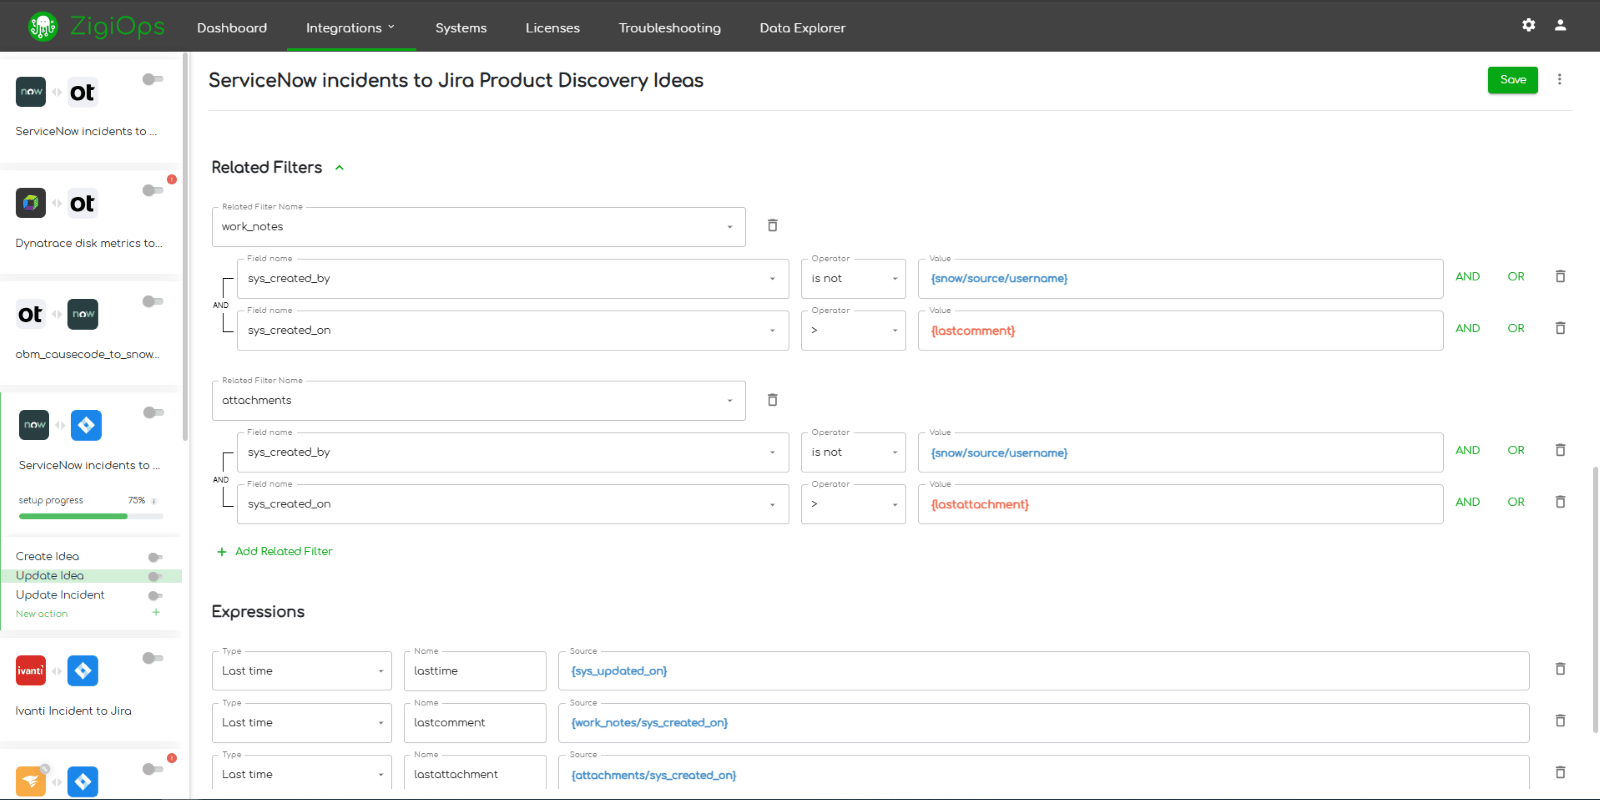This screenshot has height=800, width=1600.
Task: Open Type dropdown for lasttime expression
Action: [303, 671]
